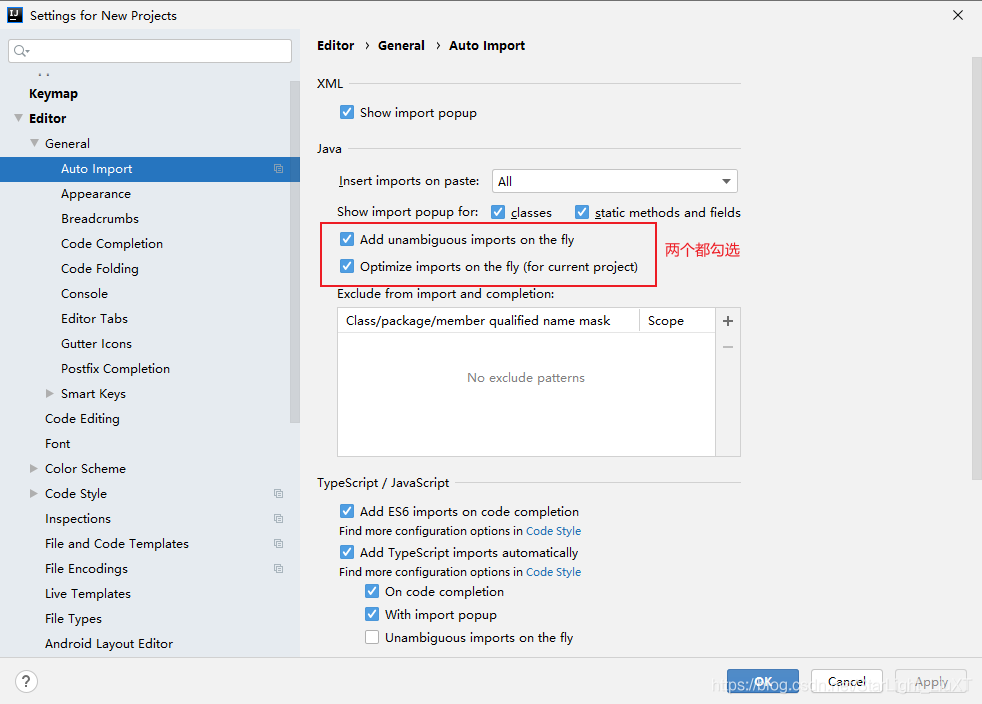Open Code Style link under ES6 imports

pos(554,531)
